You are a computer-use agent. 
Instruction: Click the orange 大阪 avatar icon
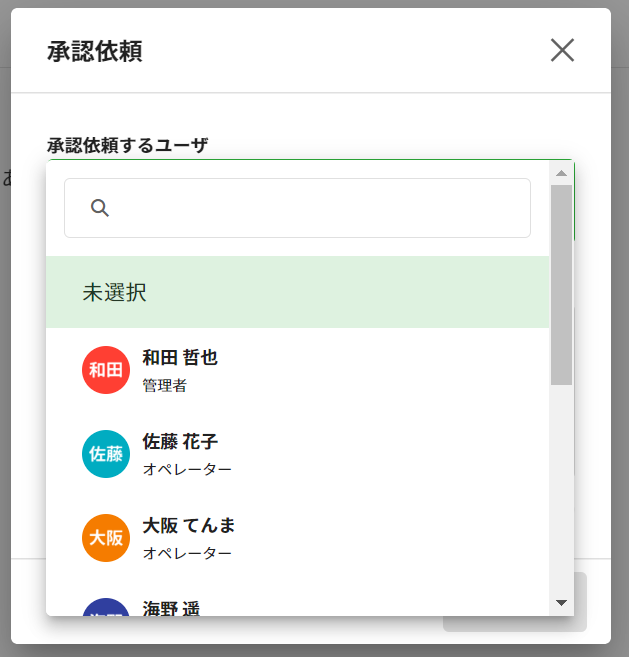point(106,538)
